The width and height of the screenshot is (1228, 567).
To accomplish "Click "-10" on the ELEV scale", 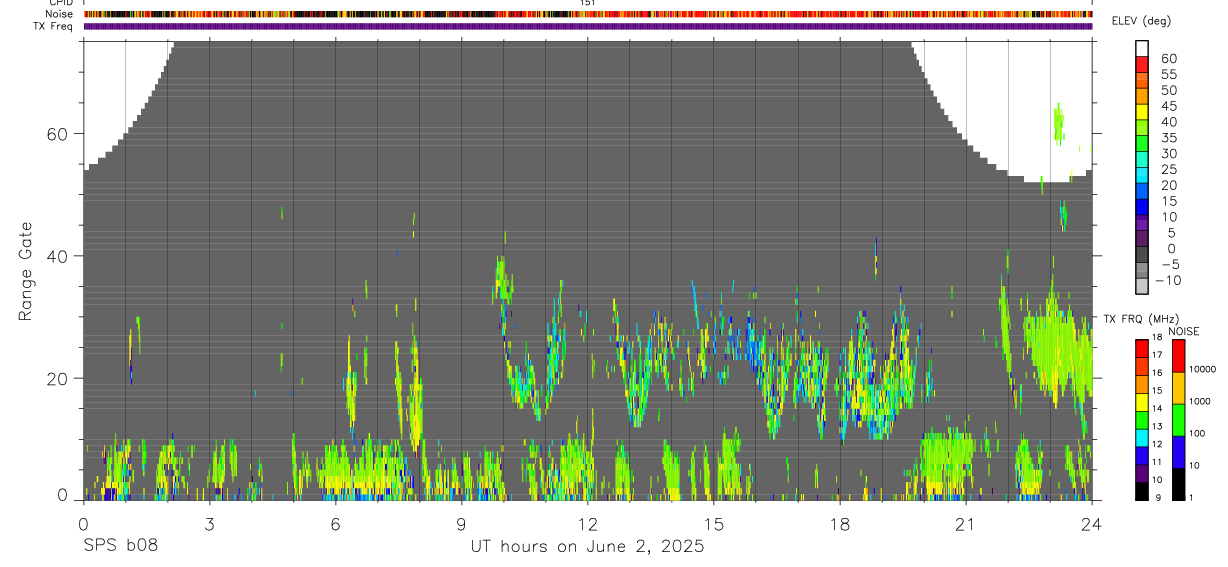I will tap(1168, 281).
